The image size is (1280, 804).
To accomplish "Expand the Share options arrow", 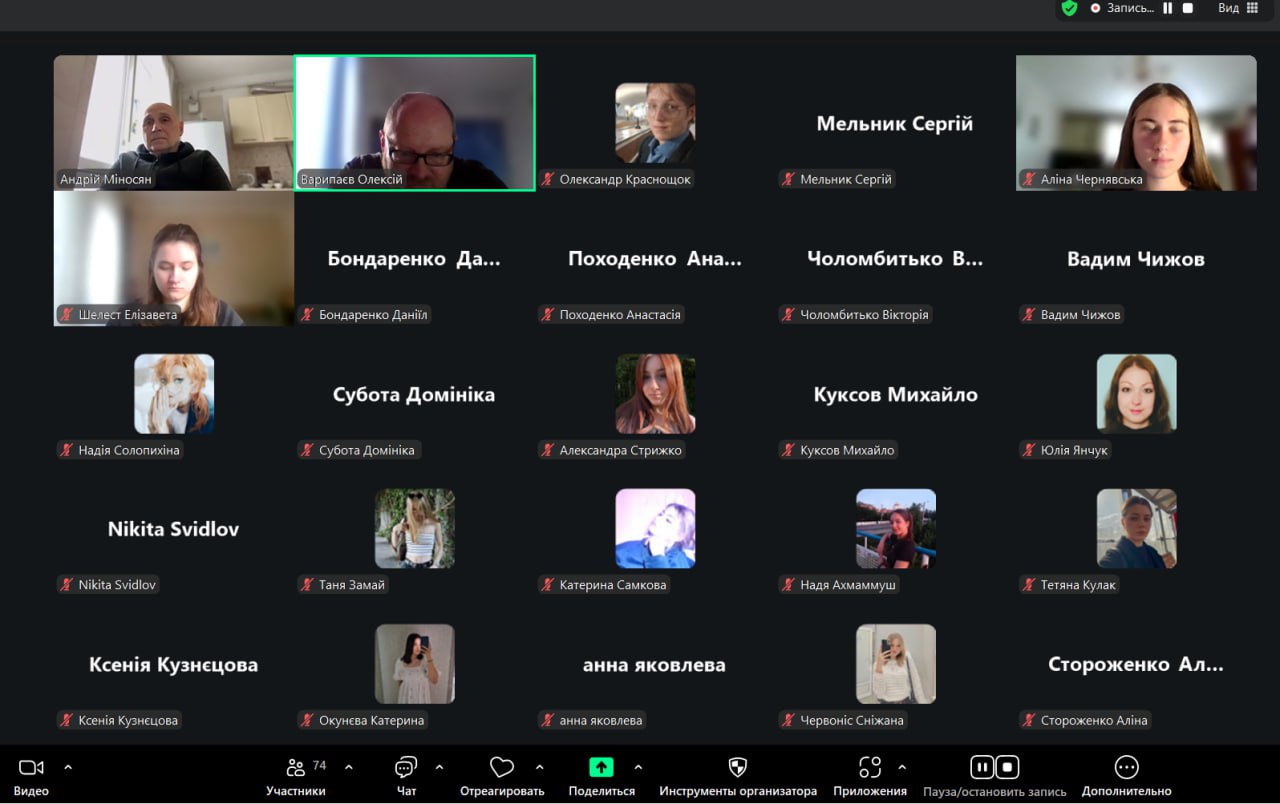I will (638, 768).
